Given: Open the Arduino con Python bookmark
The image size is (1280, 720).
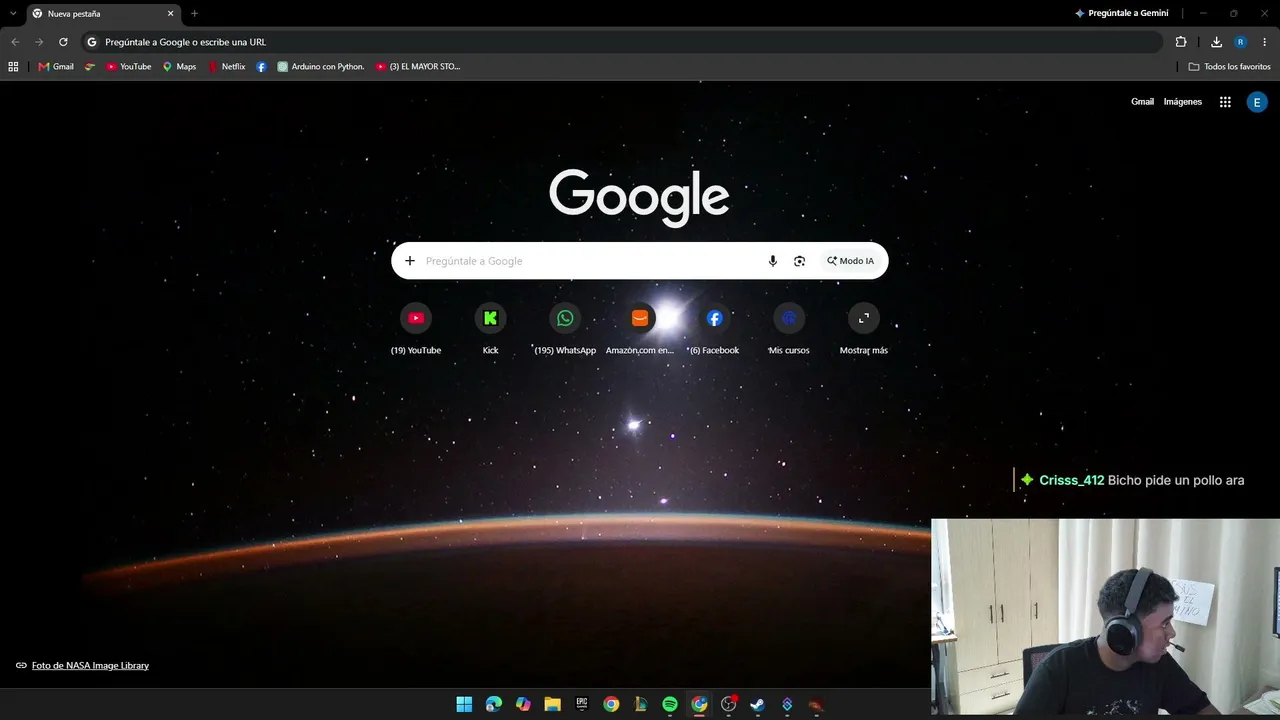Looking at the screenshot, I should (x=321, y=67).
